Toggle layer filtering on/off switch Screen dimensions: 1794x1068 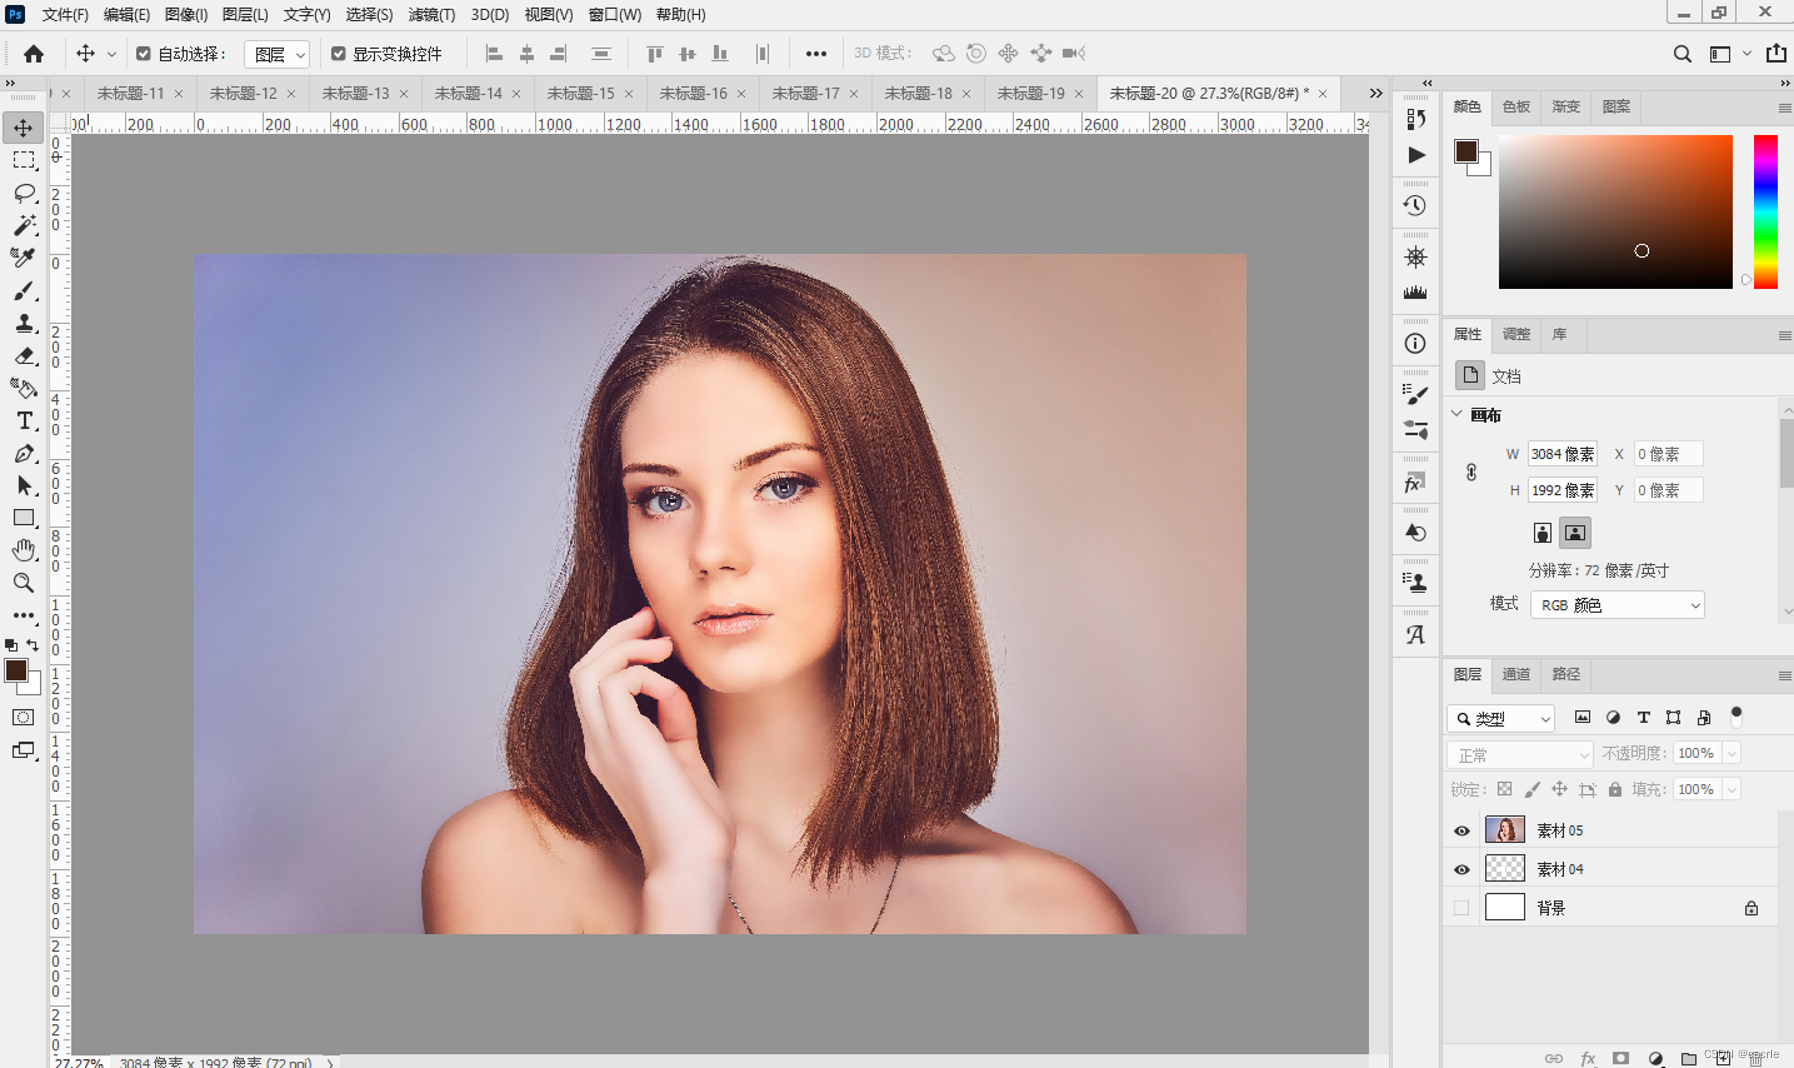coord(1736,716)
